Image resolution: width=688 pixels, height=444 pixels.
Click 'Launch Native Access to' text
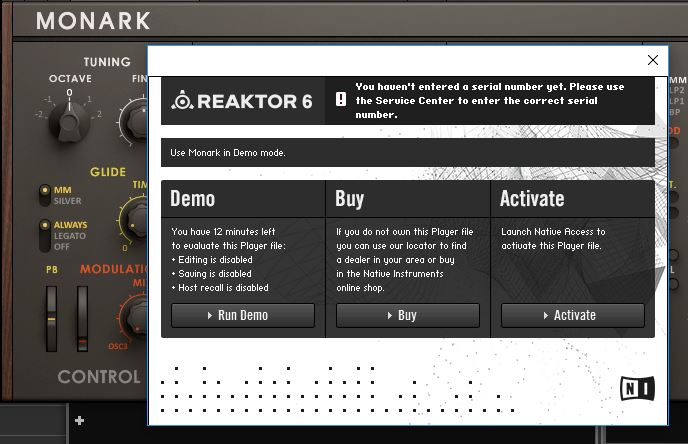point(553,232)
